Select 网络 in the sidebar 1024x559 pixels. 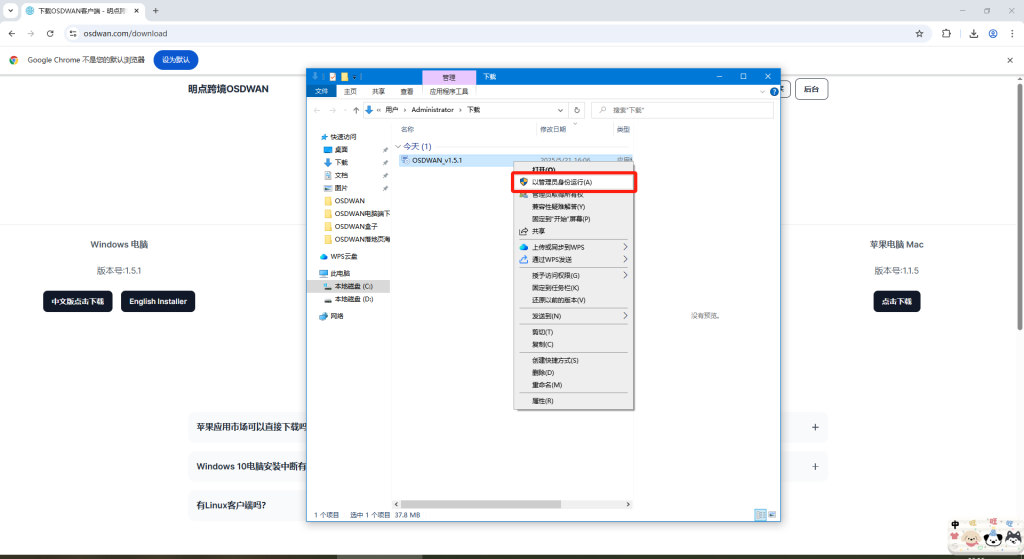click(x=336, y=316)
